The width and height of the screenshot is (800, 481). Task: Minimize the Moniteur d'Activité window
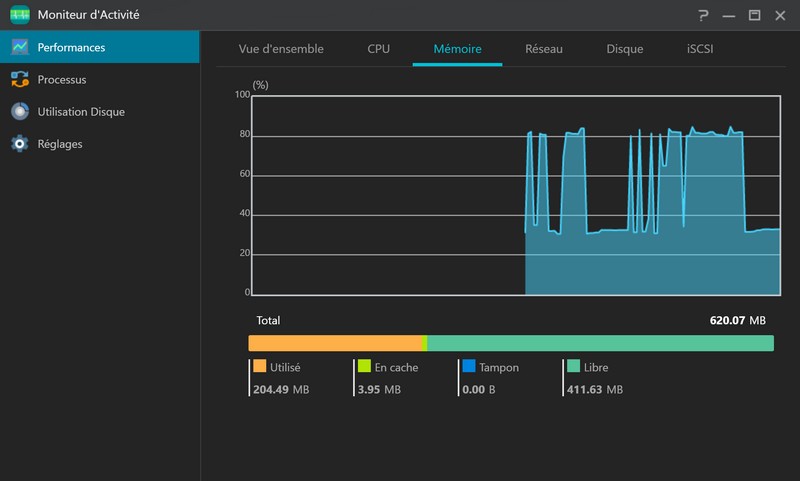pyautogui.click(x=729, y=16)
